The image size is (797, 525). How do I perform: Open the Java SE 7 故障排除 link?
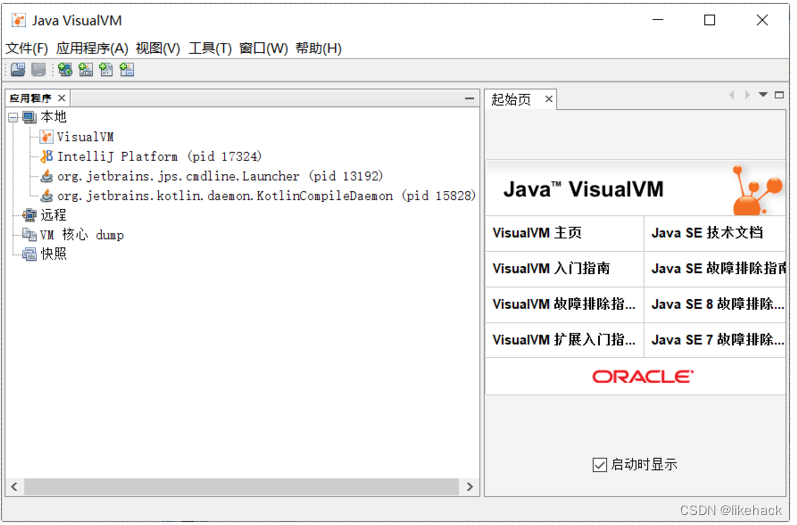point(718,339)
